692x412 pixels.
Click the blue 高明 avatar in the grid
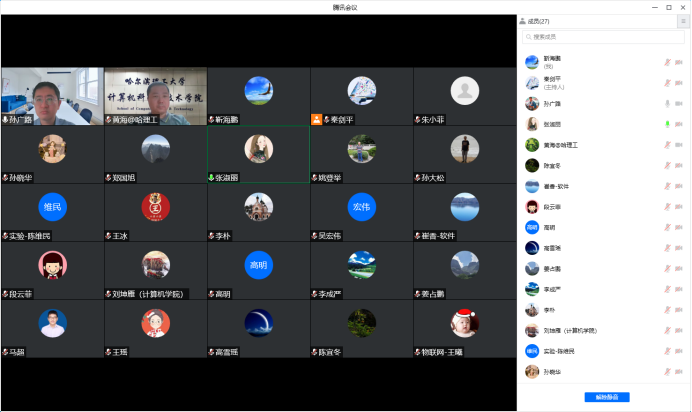tap(258, 265)
